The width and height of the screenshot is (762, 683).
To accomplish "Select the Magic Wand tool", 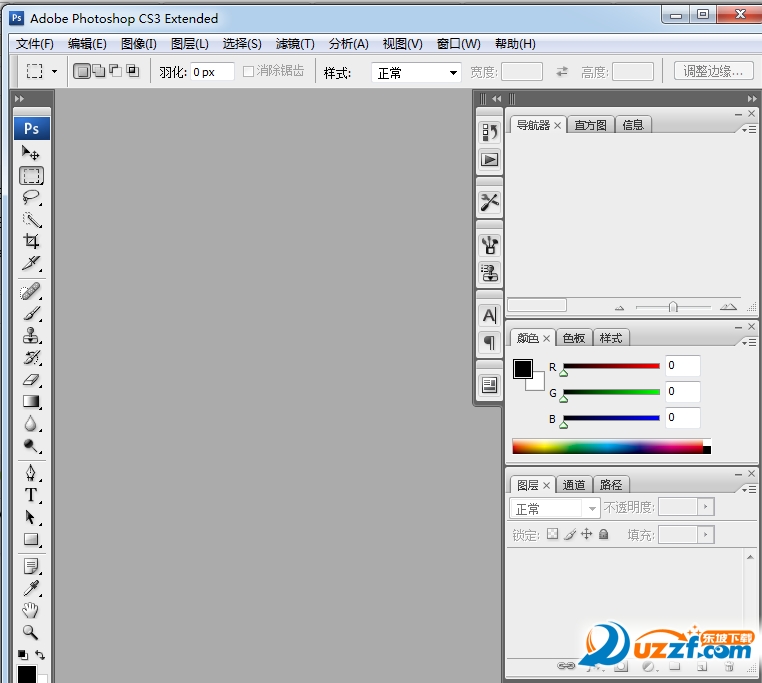I will pyautogui.click(x=31, y=220).
